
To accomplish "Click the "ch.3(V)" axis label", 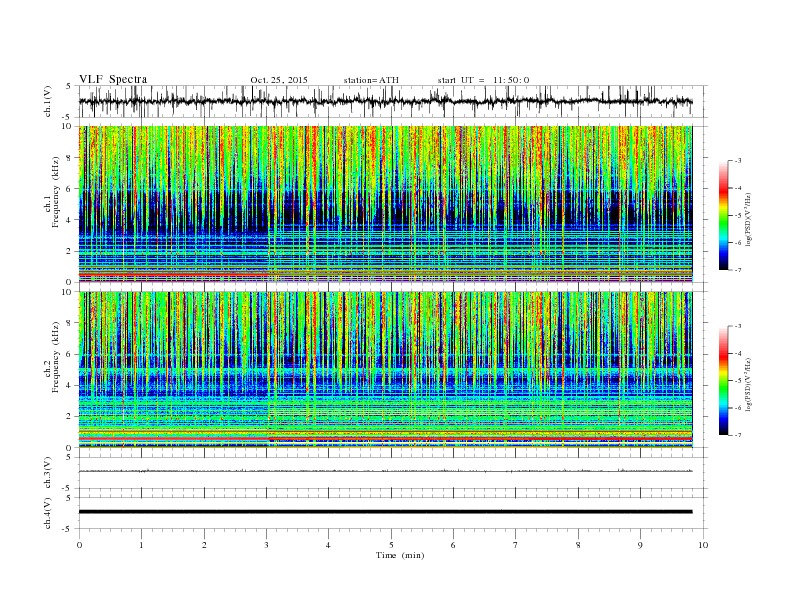I will [x=47, y=473].
